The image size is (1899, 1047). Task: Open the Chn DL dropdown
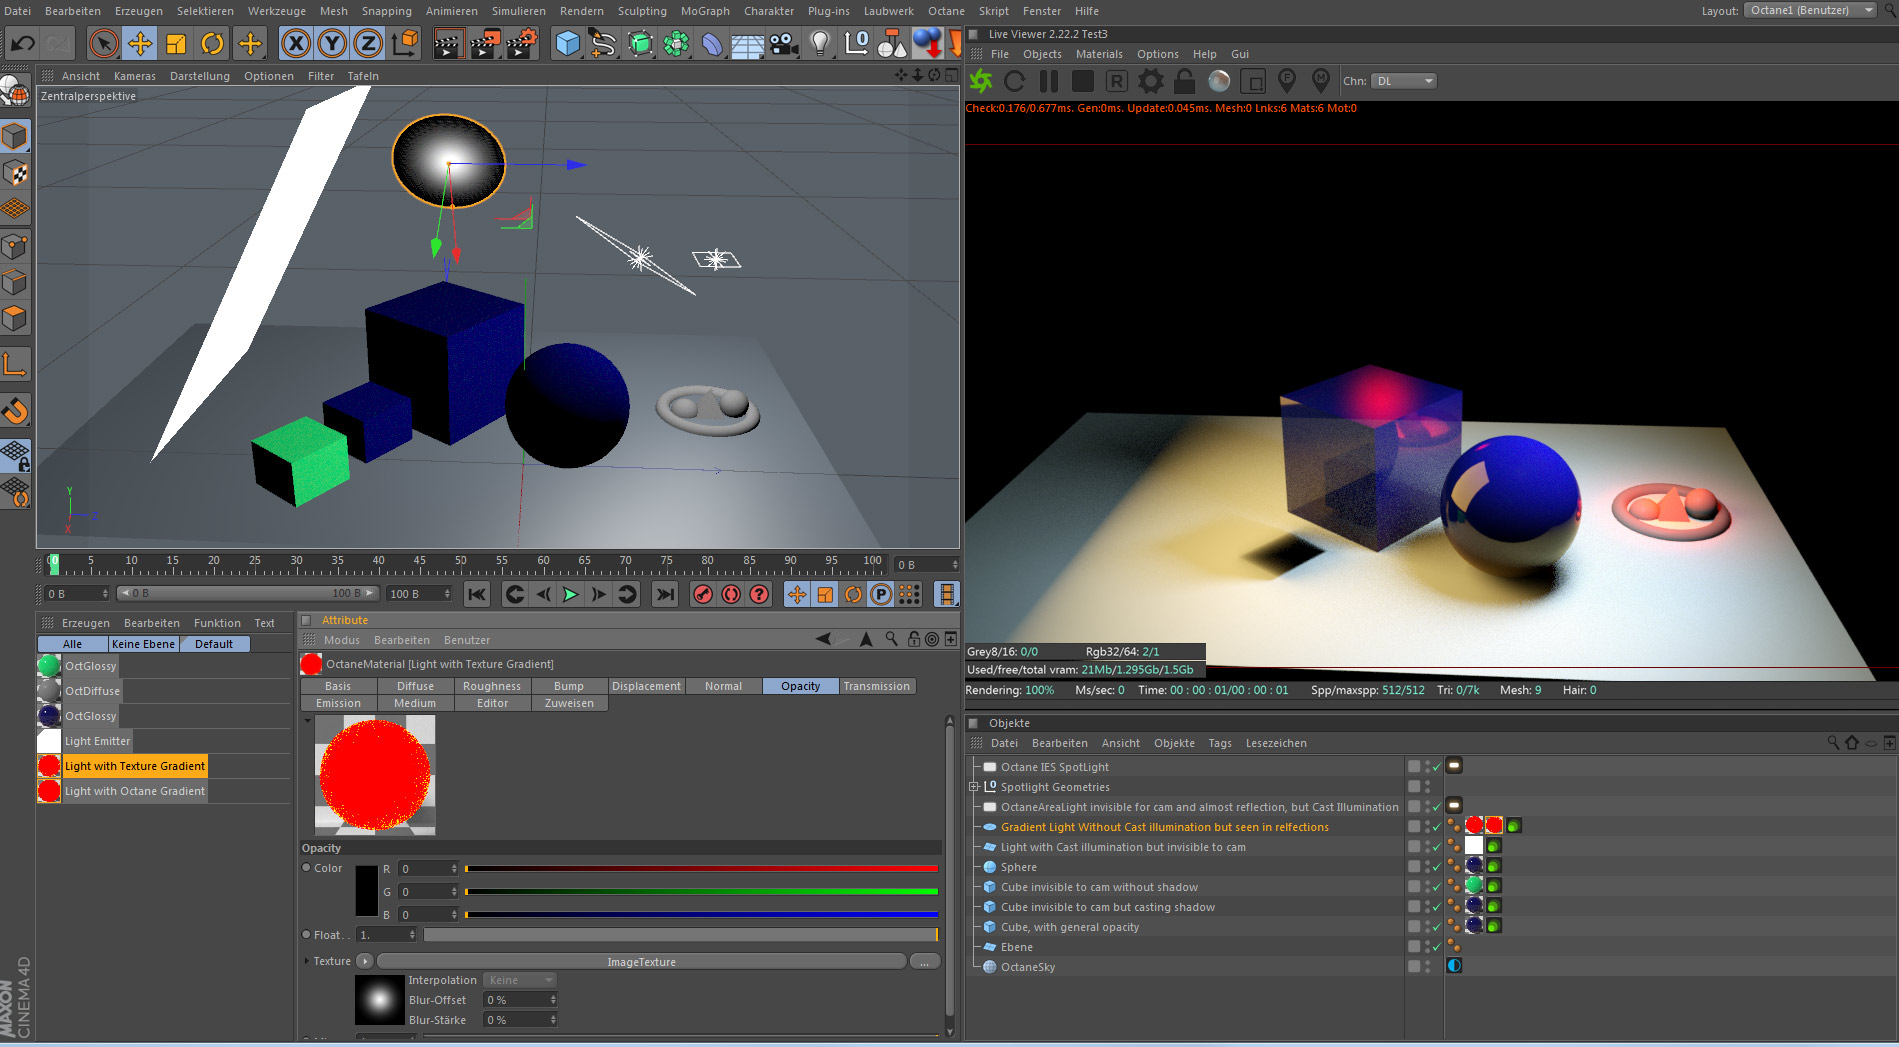coord(1404,82)
